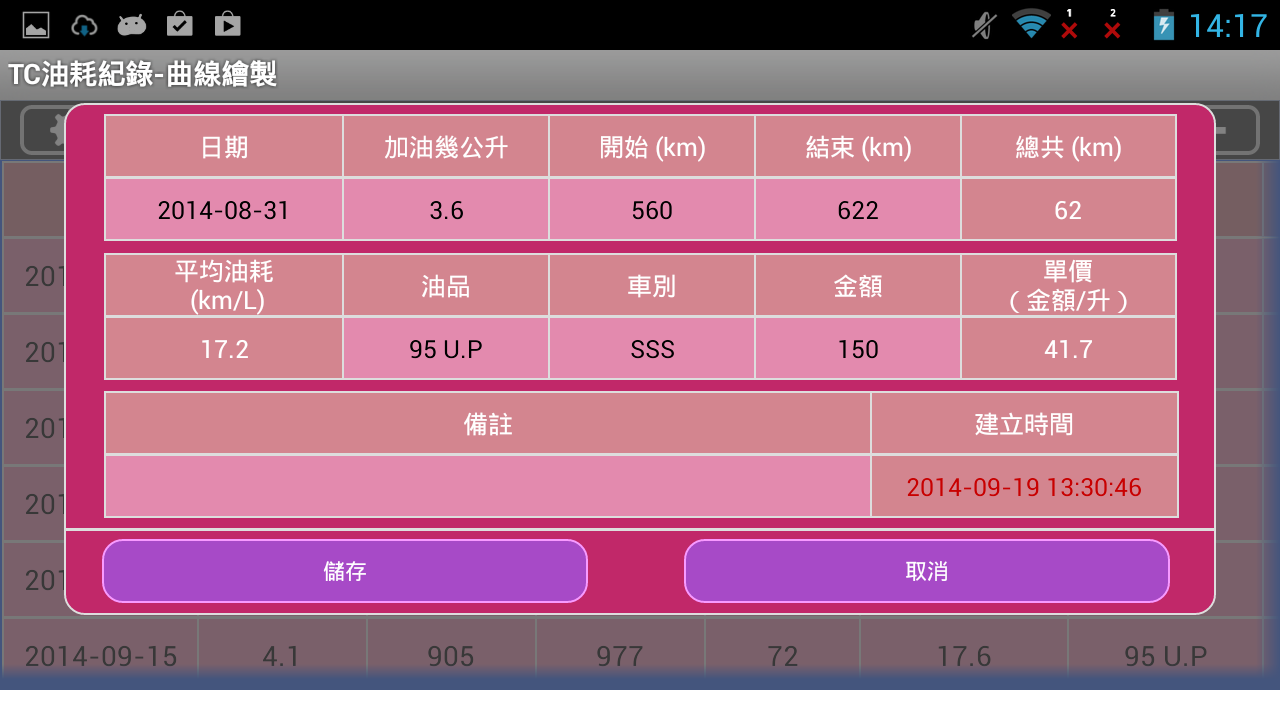Image resolution: width=1280 pixels, height=720 pixels.
Task: Open the Play Store notification icon
Action: [227, 25]
